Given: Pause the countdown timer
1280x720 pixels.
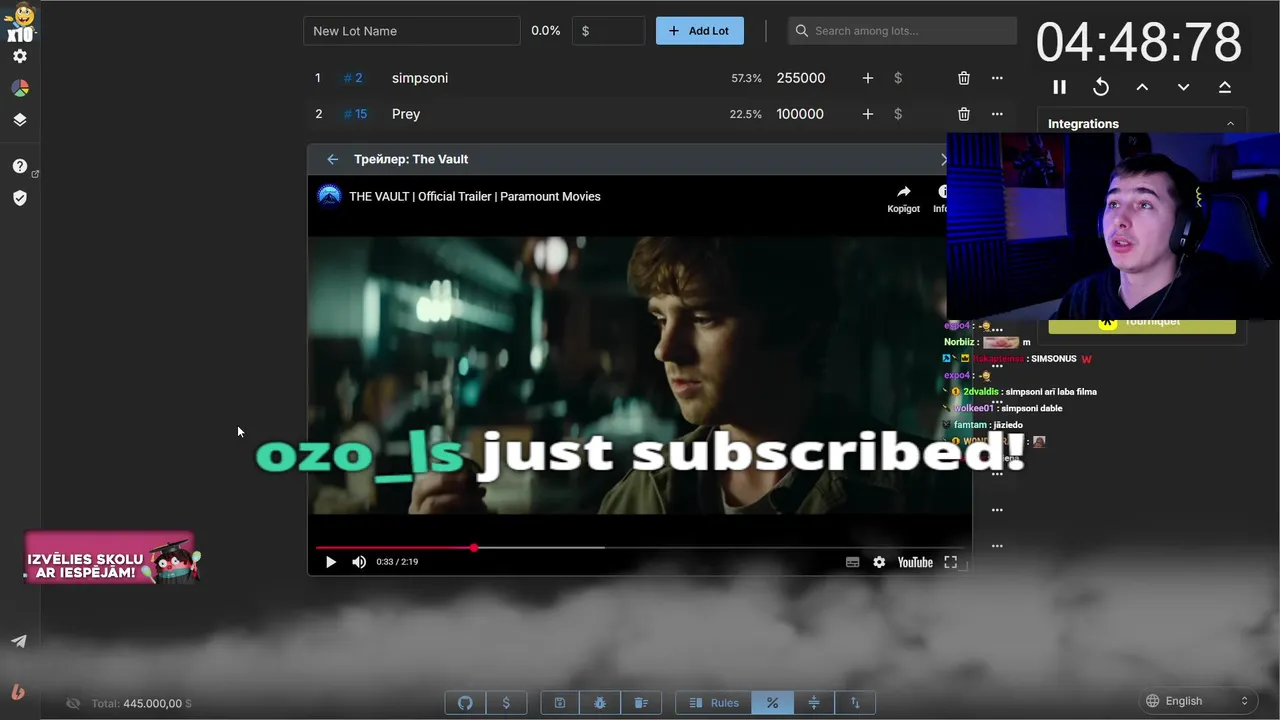Looking at the screenshot, I should pos(1060,87).
